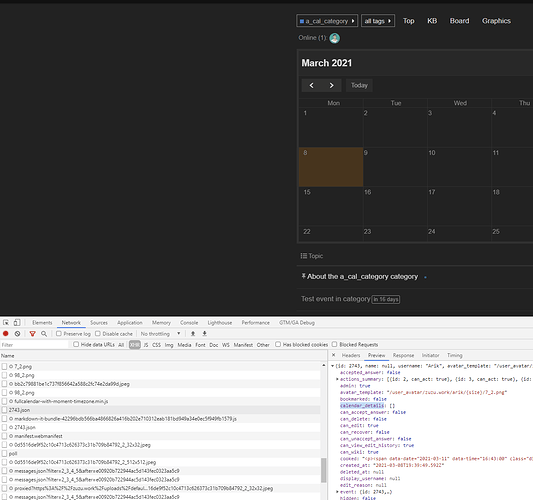The image size is (533, 500).
Task: Open the GTM/GA Debug tab
Action: (297, 323)
